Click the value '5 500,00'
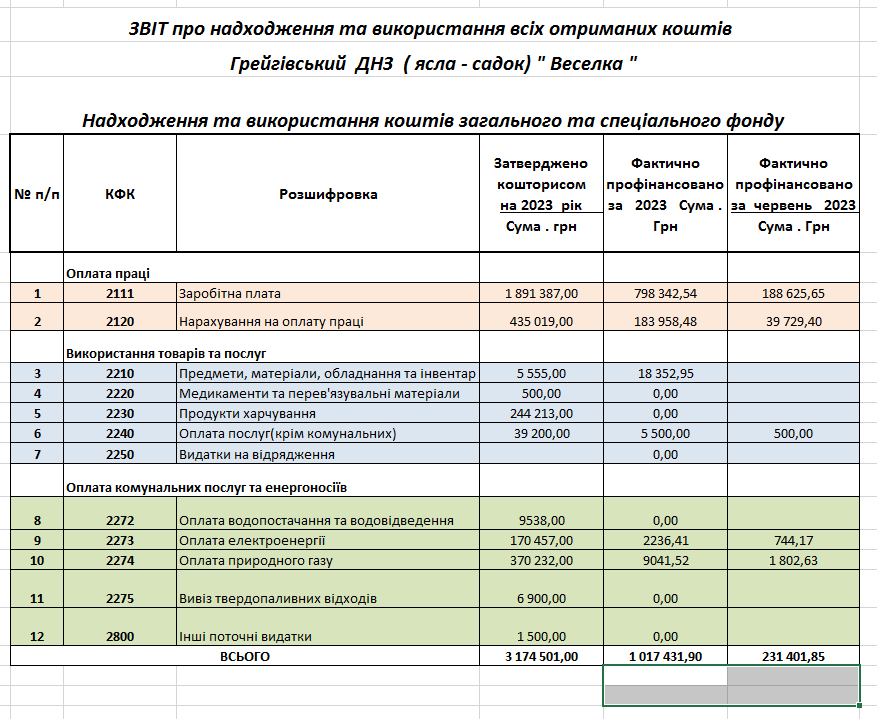Screen dimensions: 877x719 point(666,433)
